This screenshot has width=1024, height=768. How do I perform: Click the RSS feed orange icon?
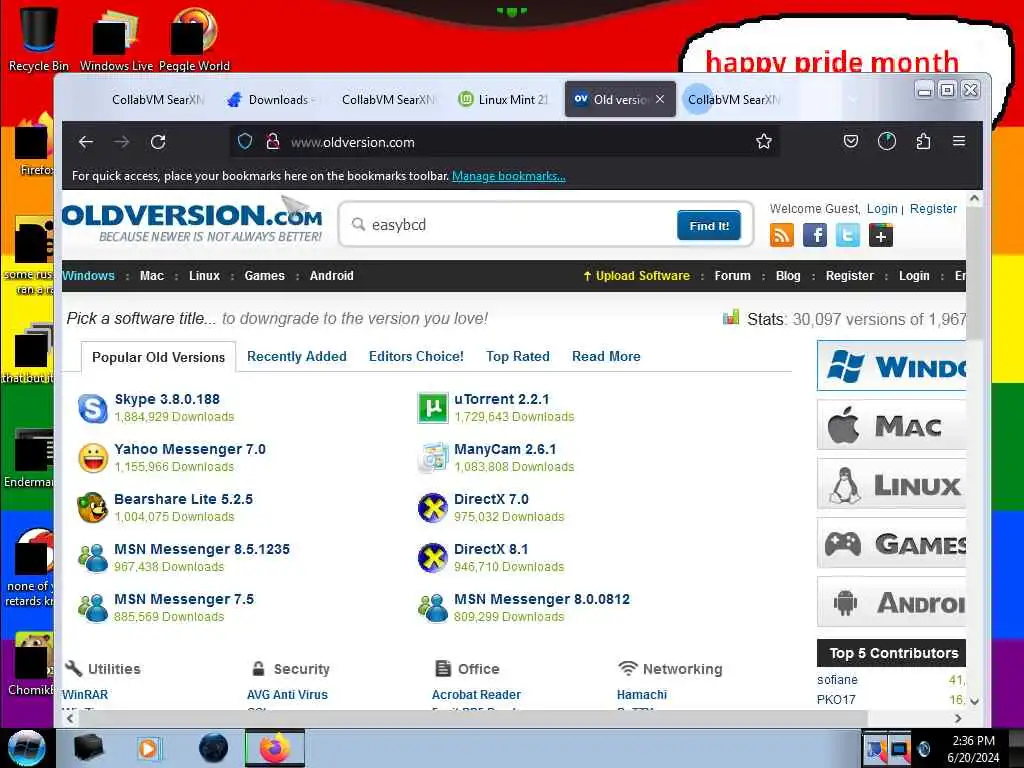coord(782,235)
